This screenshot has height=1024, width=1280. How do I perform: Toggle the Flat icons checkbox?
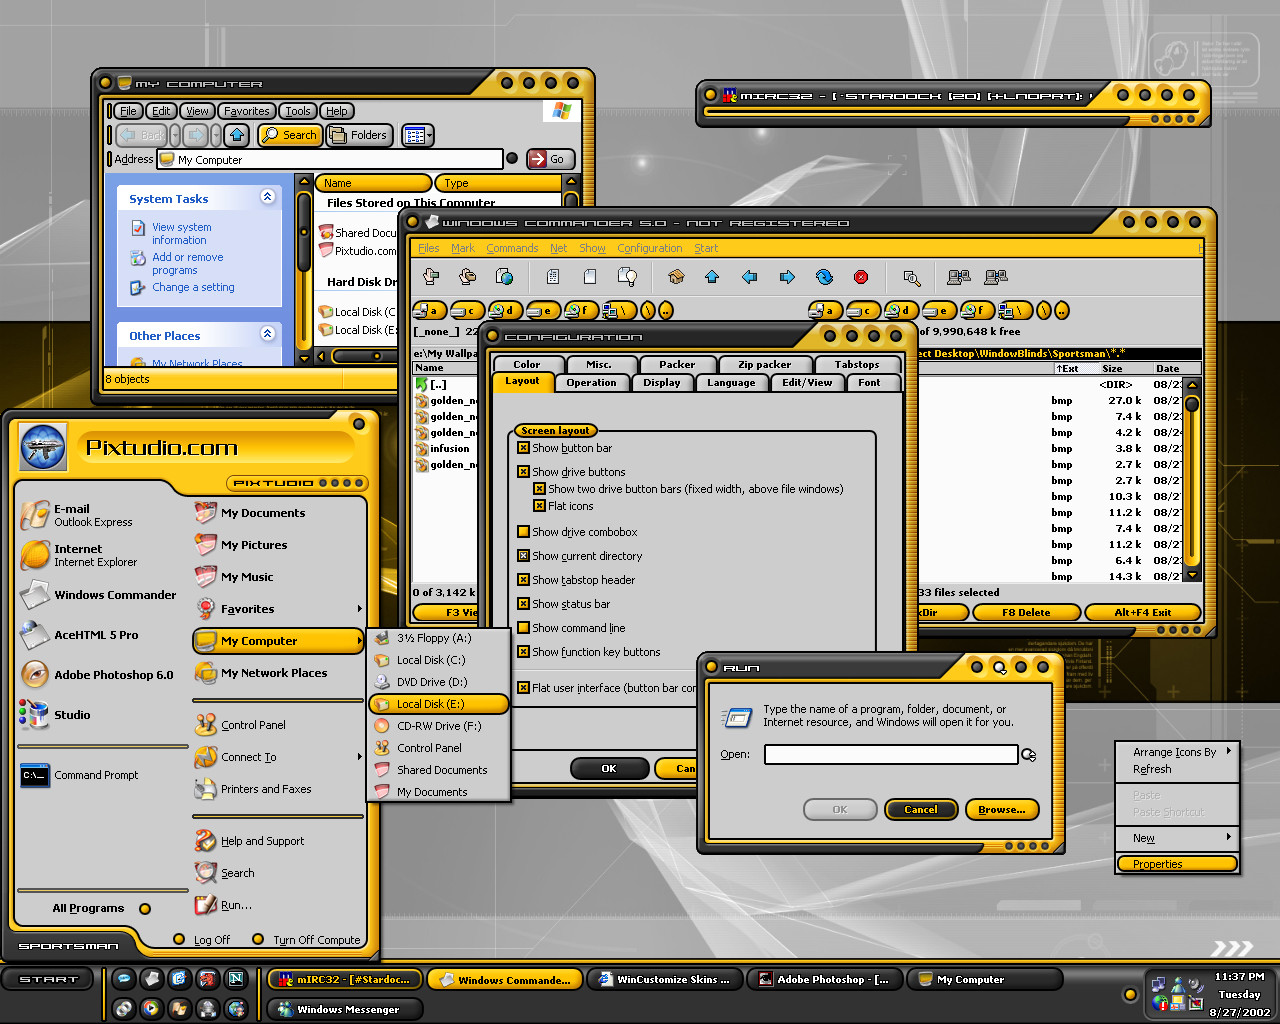[x=539, y=506]
